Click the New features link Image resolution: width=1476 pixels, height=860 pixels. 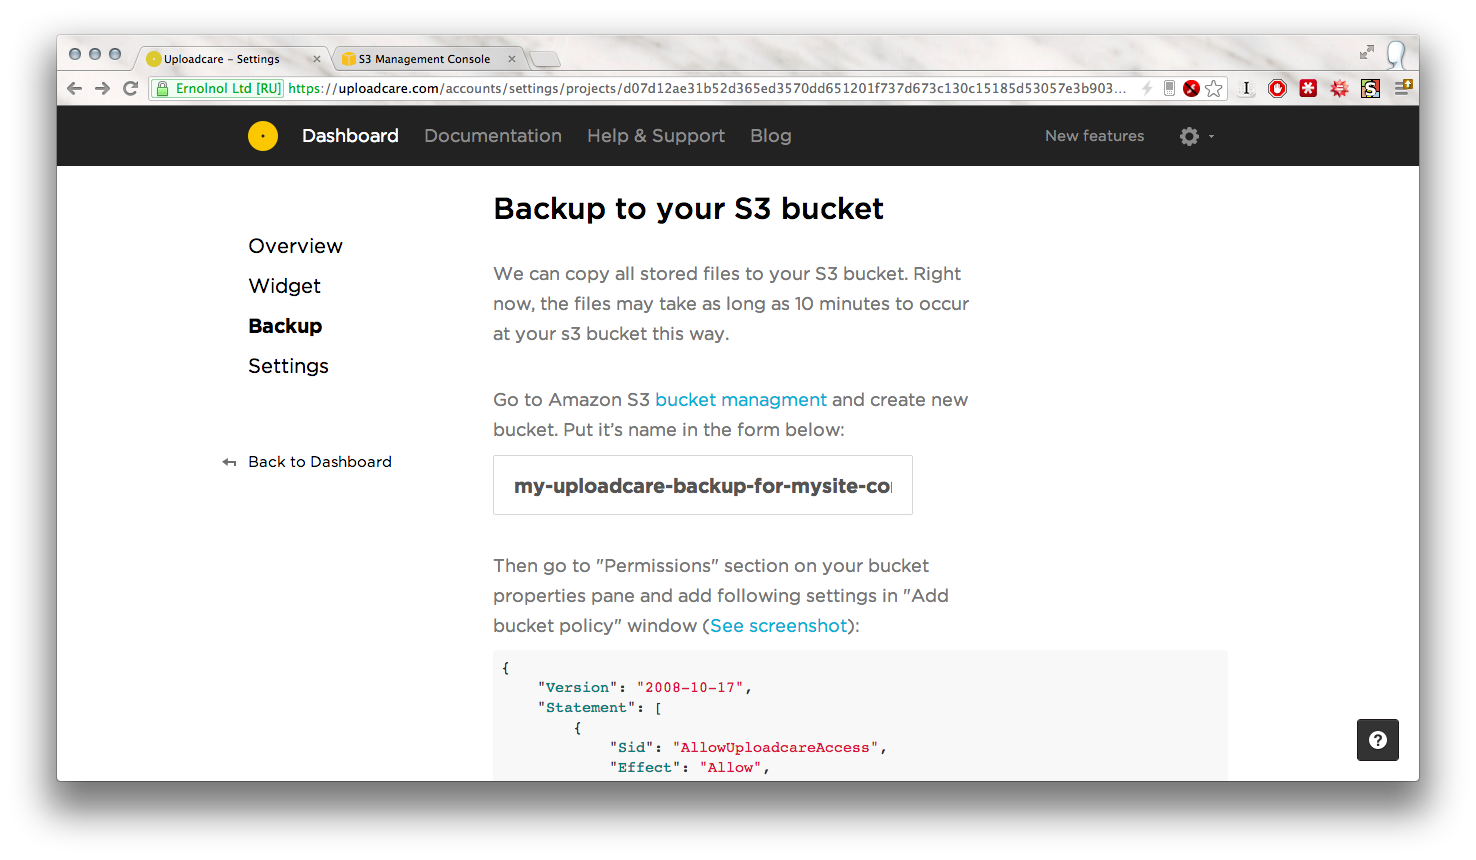(1094, 136)
